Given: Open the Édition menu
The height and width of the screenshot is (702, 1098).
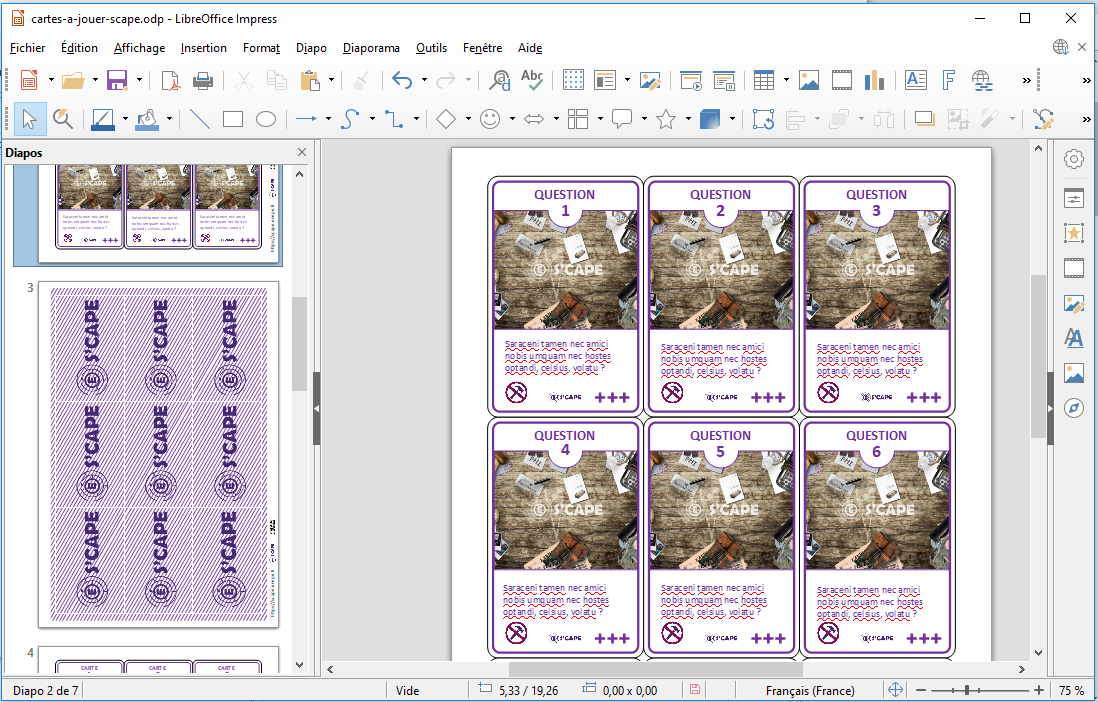Looking at the screenshot, I should [x=79, y=48].
